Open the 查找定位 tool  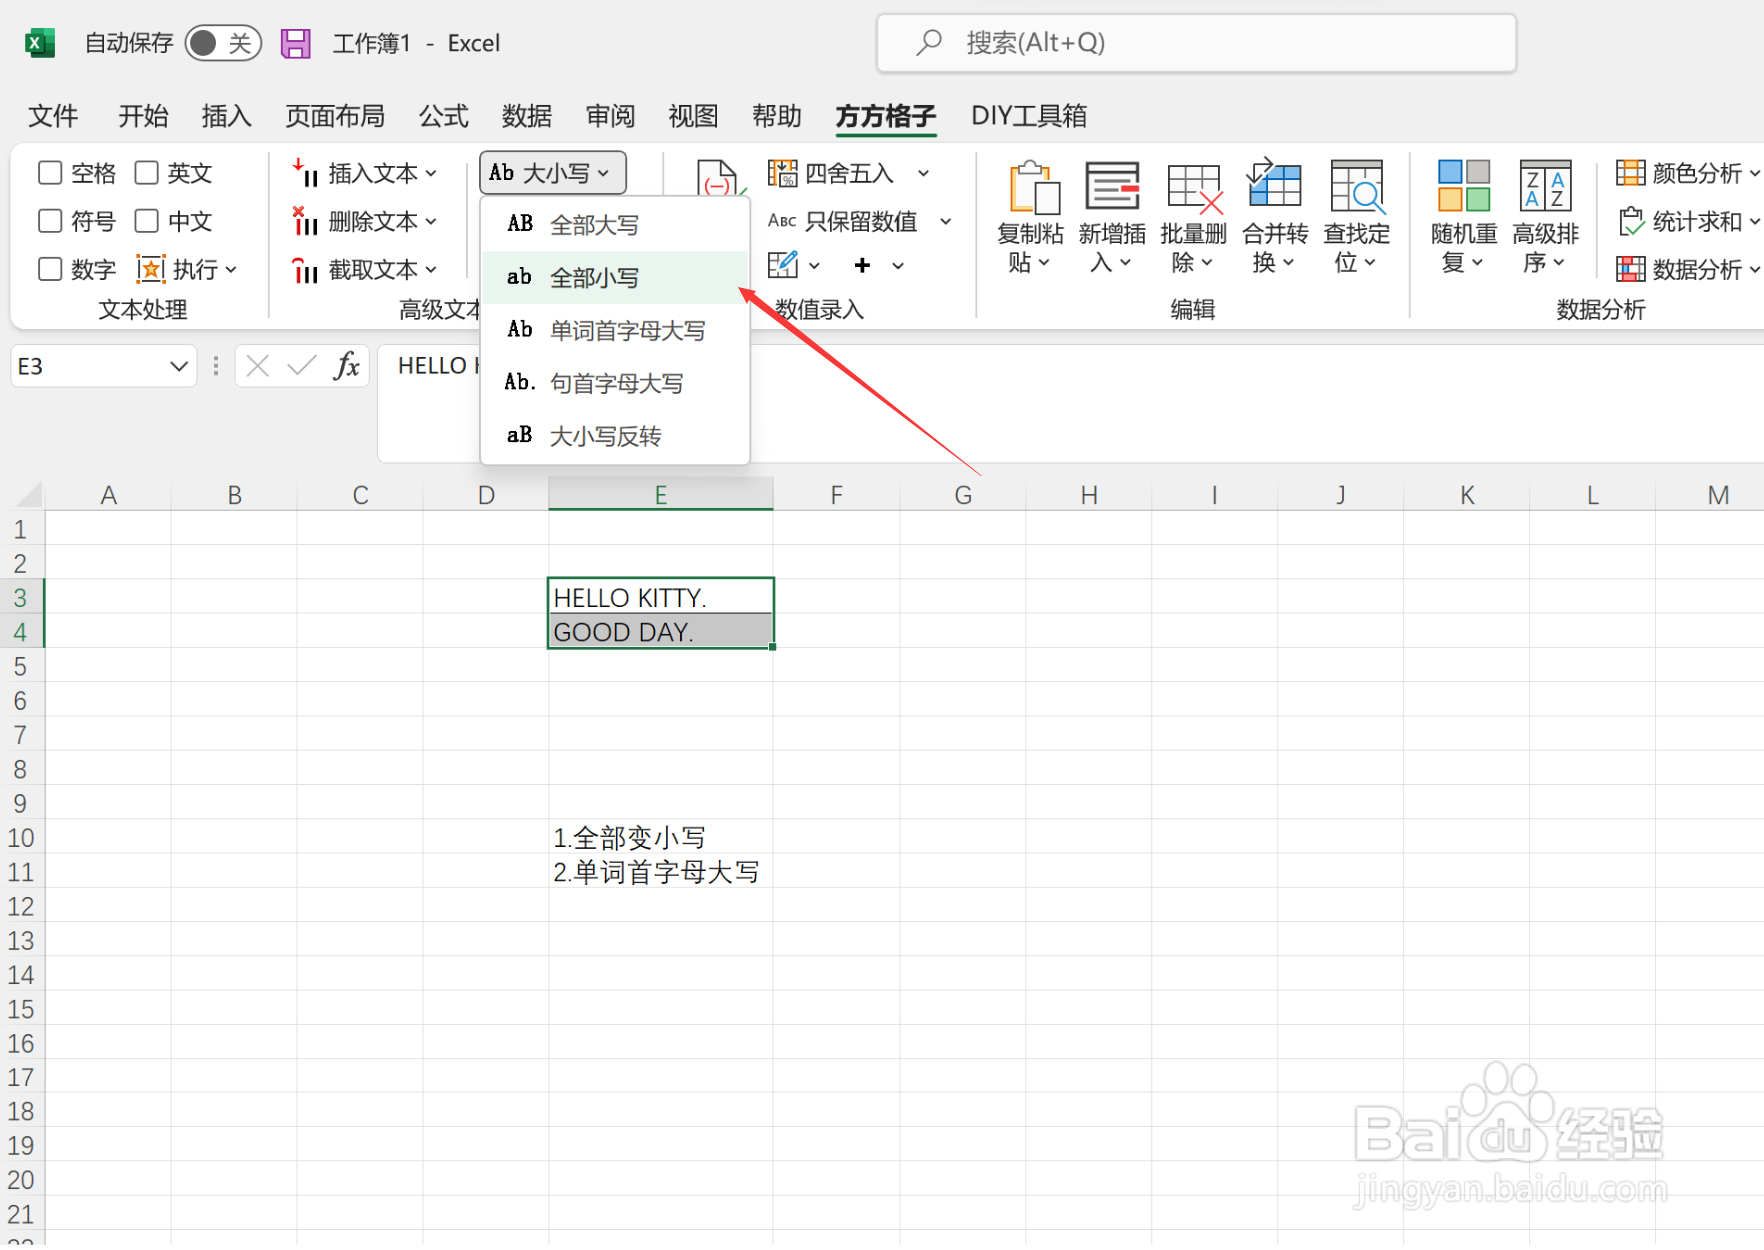coord(1356,214)
